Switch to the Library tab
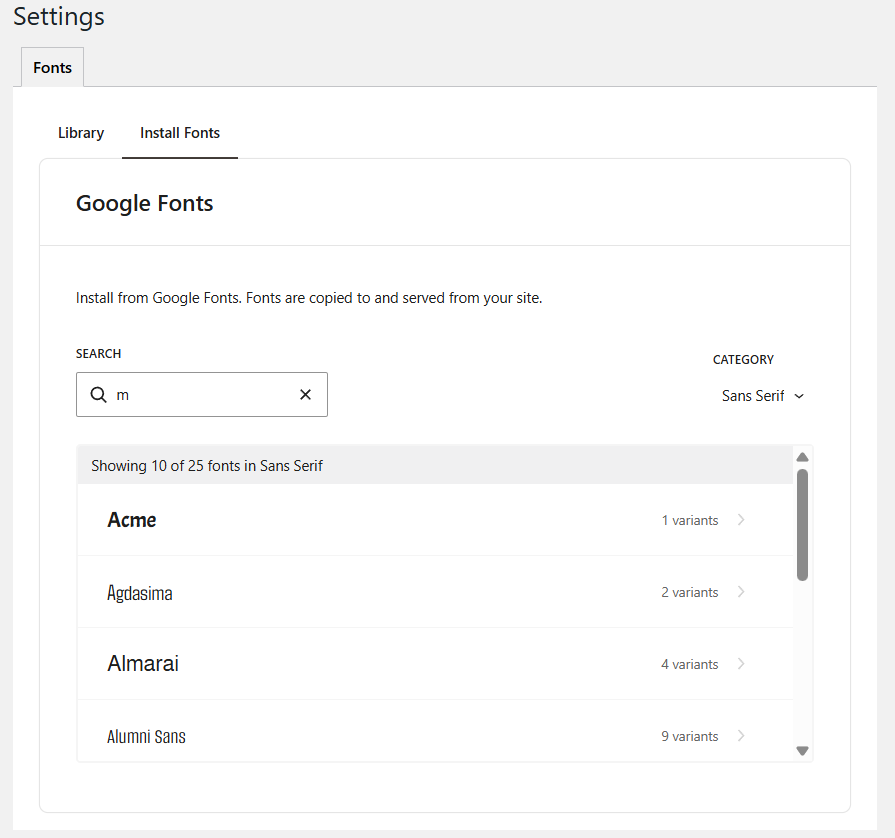This screenshot has width=895, height=838. [x=80, y=132]
